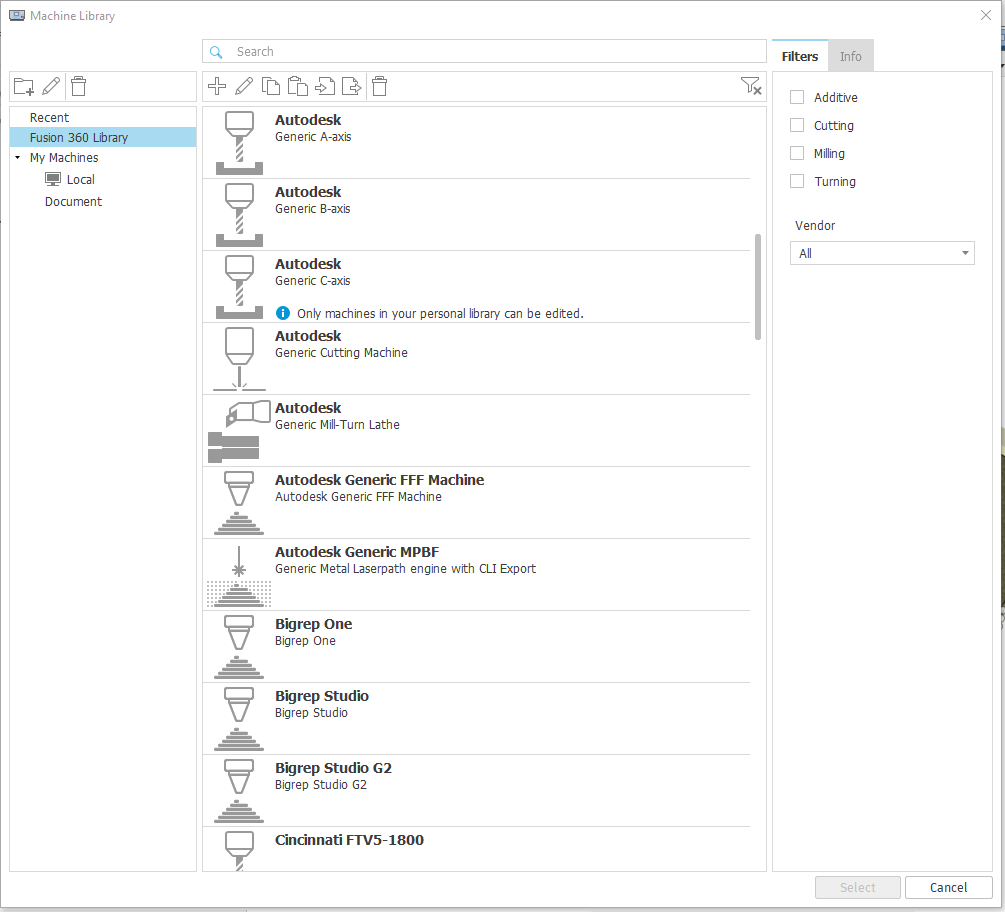
Task: Select the Generic C-axis text row
Action: click(313, 281)
